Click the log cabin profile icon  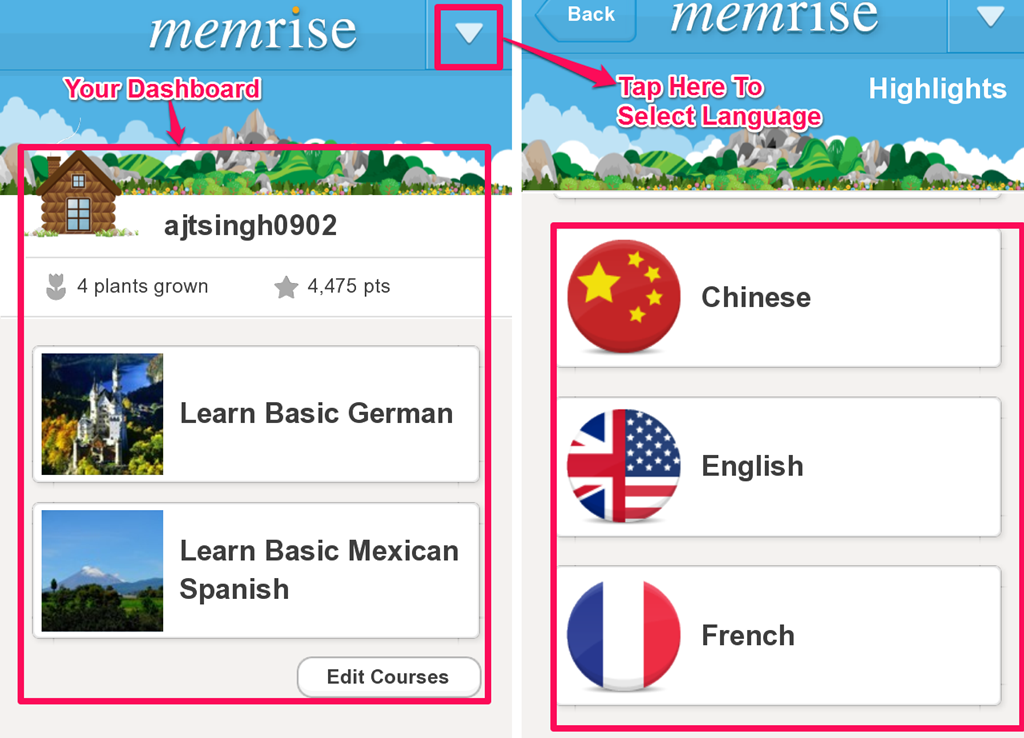coord(78,193)
